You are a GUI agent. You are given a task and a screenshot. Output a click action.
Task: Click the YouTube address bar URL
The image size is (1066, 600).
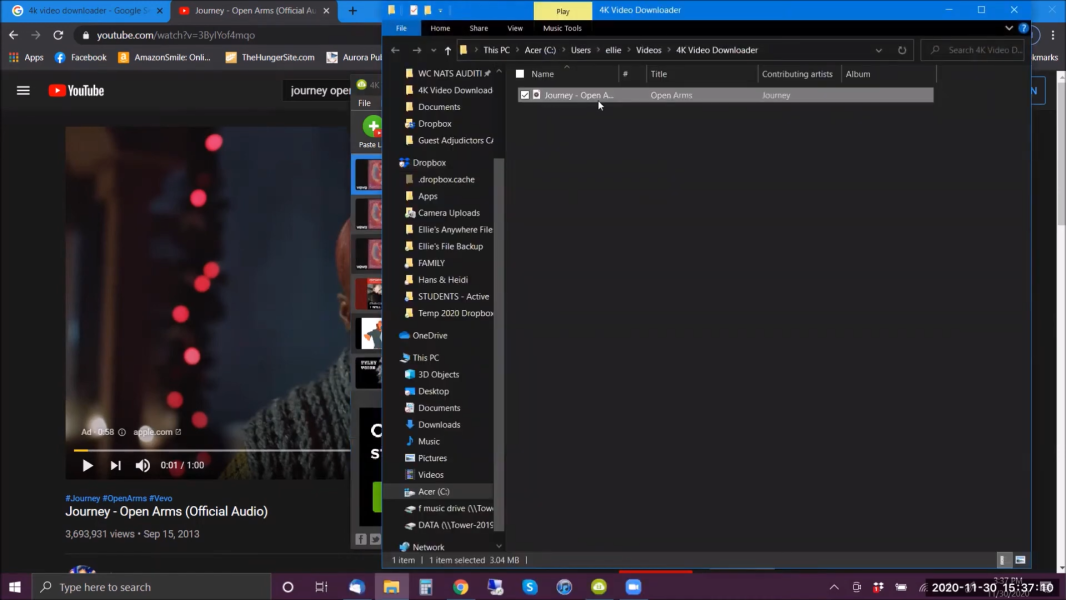click(175, 35)
